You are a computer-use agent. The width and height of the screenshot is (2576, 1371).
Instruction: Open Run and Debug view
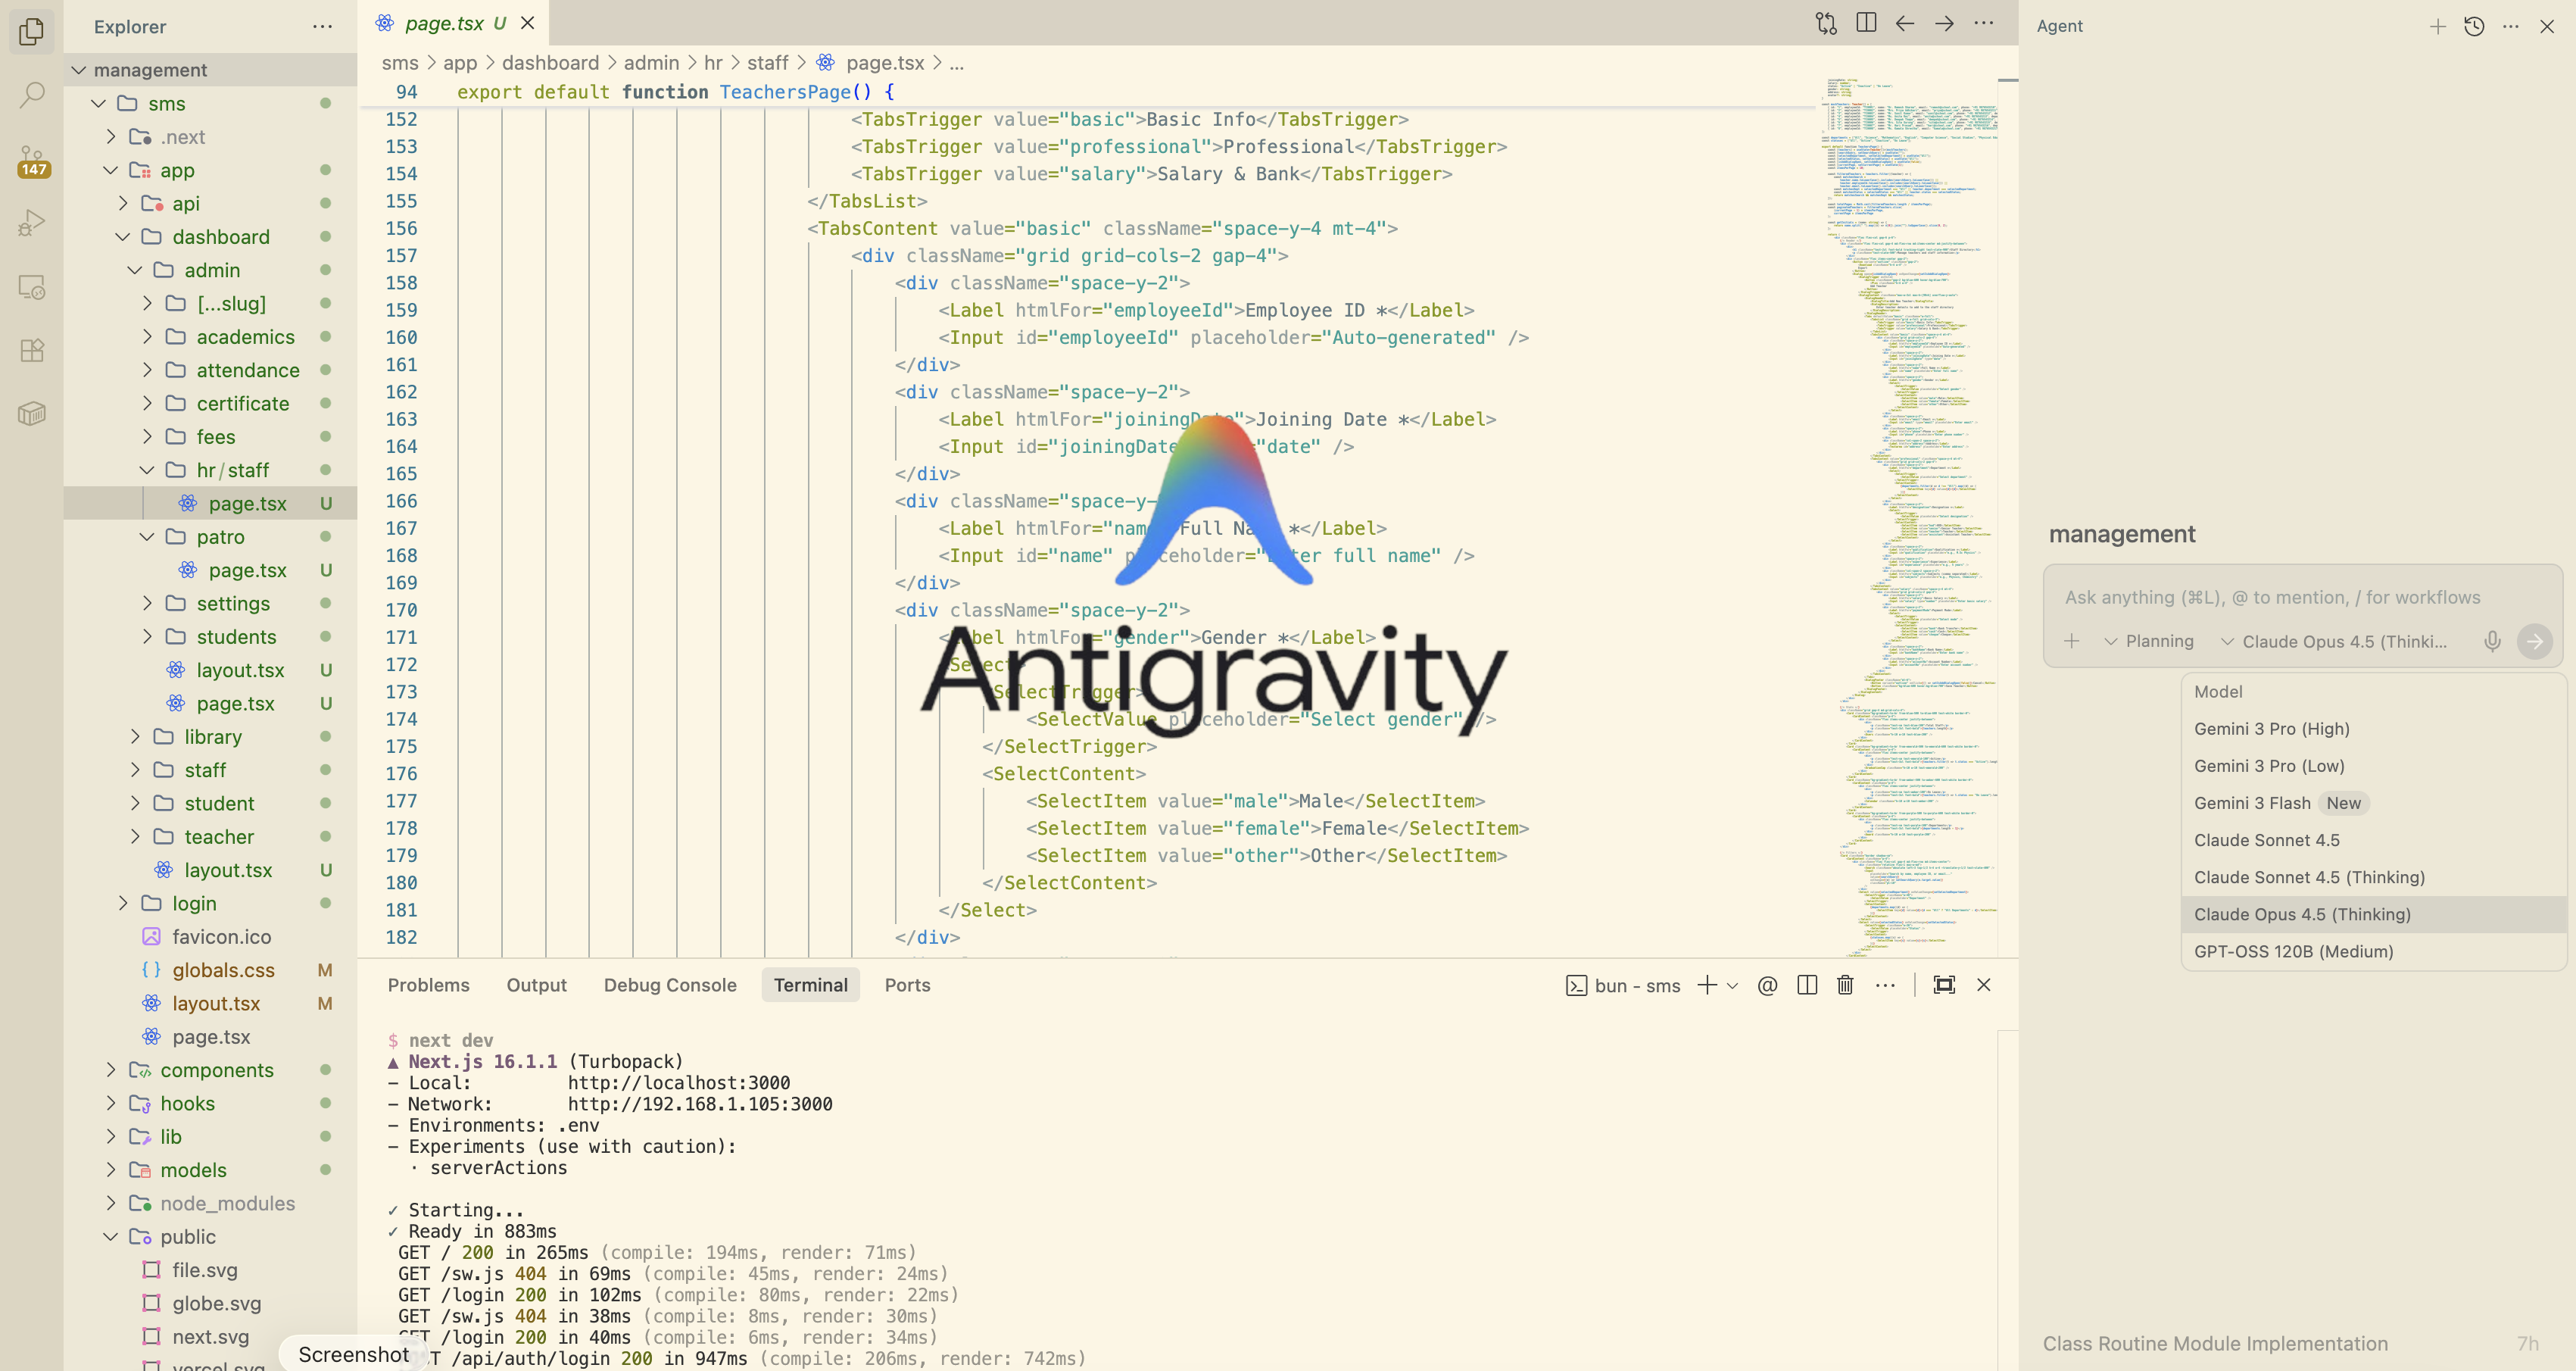coord(32,222)
